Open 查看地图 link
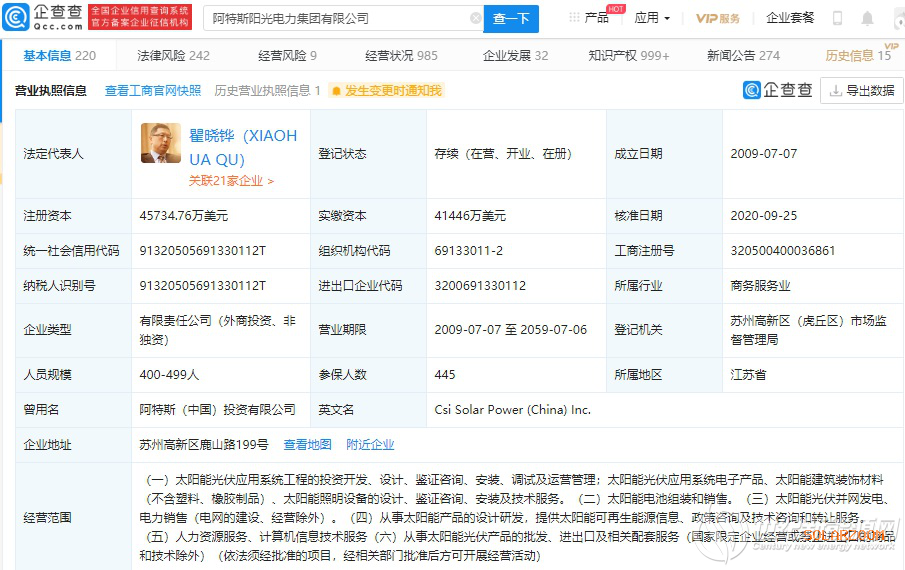The height and width of the screenshot is (570, 905). (308, 444)
